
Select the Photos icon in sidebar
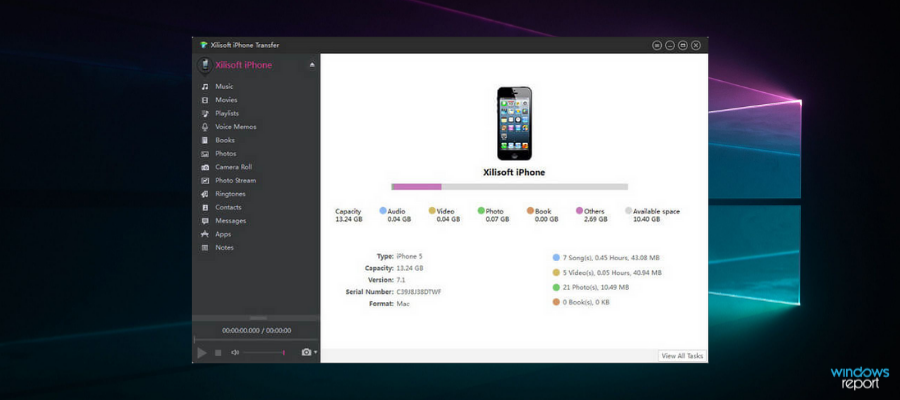coord(204,154)
